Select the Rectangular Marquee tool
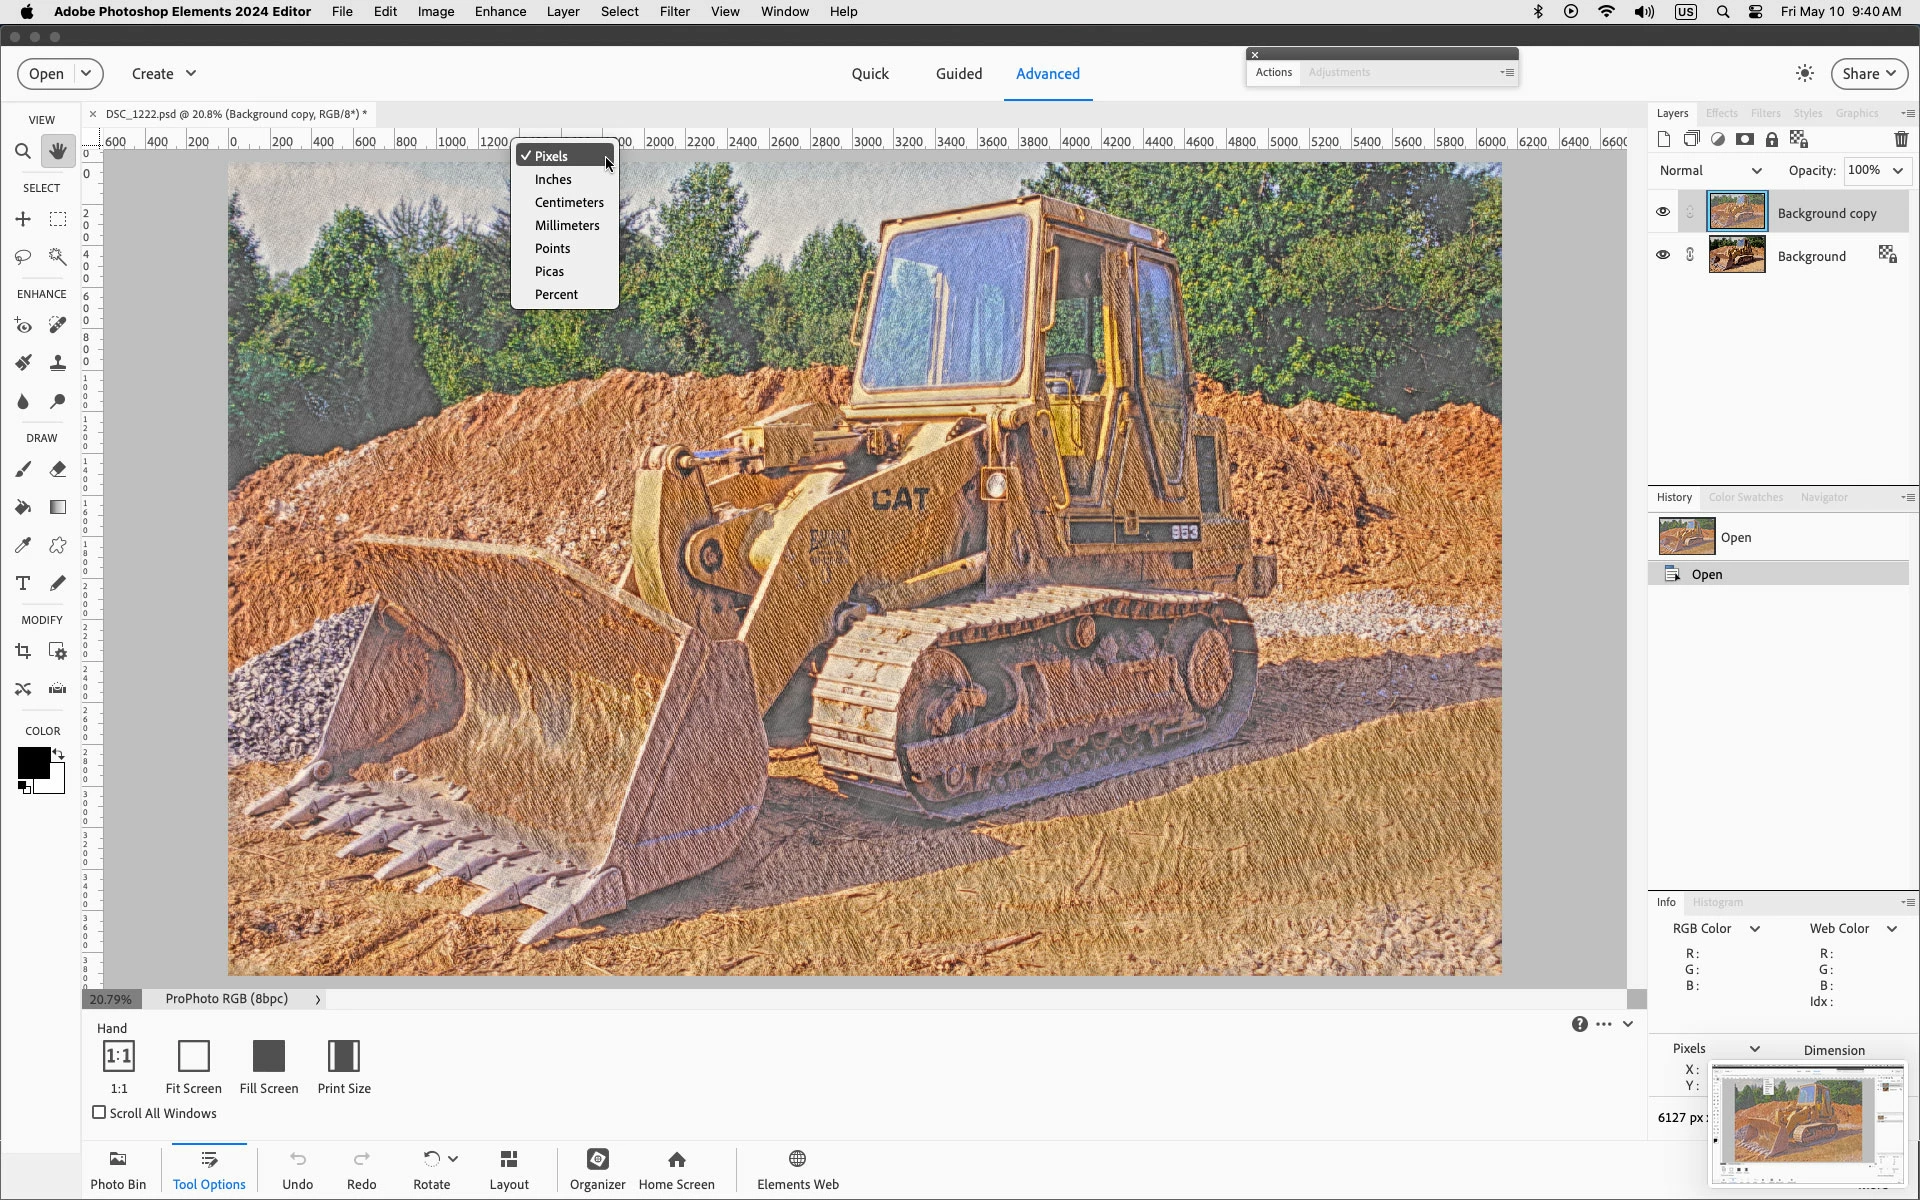Screen dimensions: 1920x1200 click(x=57, y=219)
